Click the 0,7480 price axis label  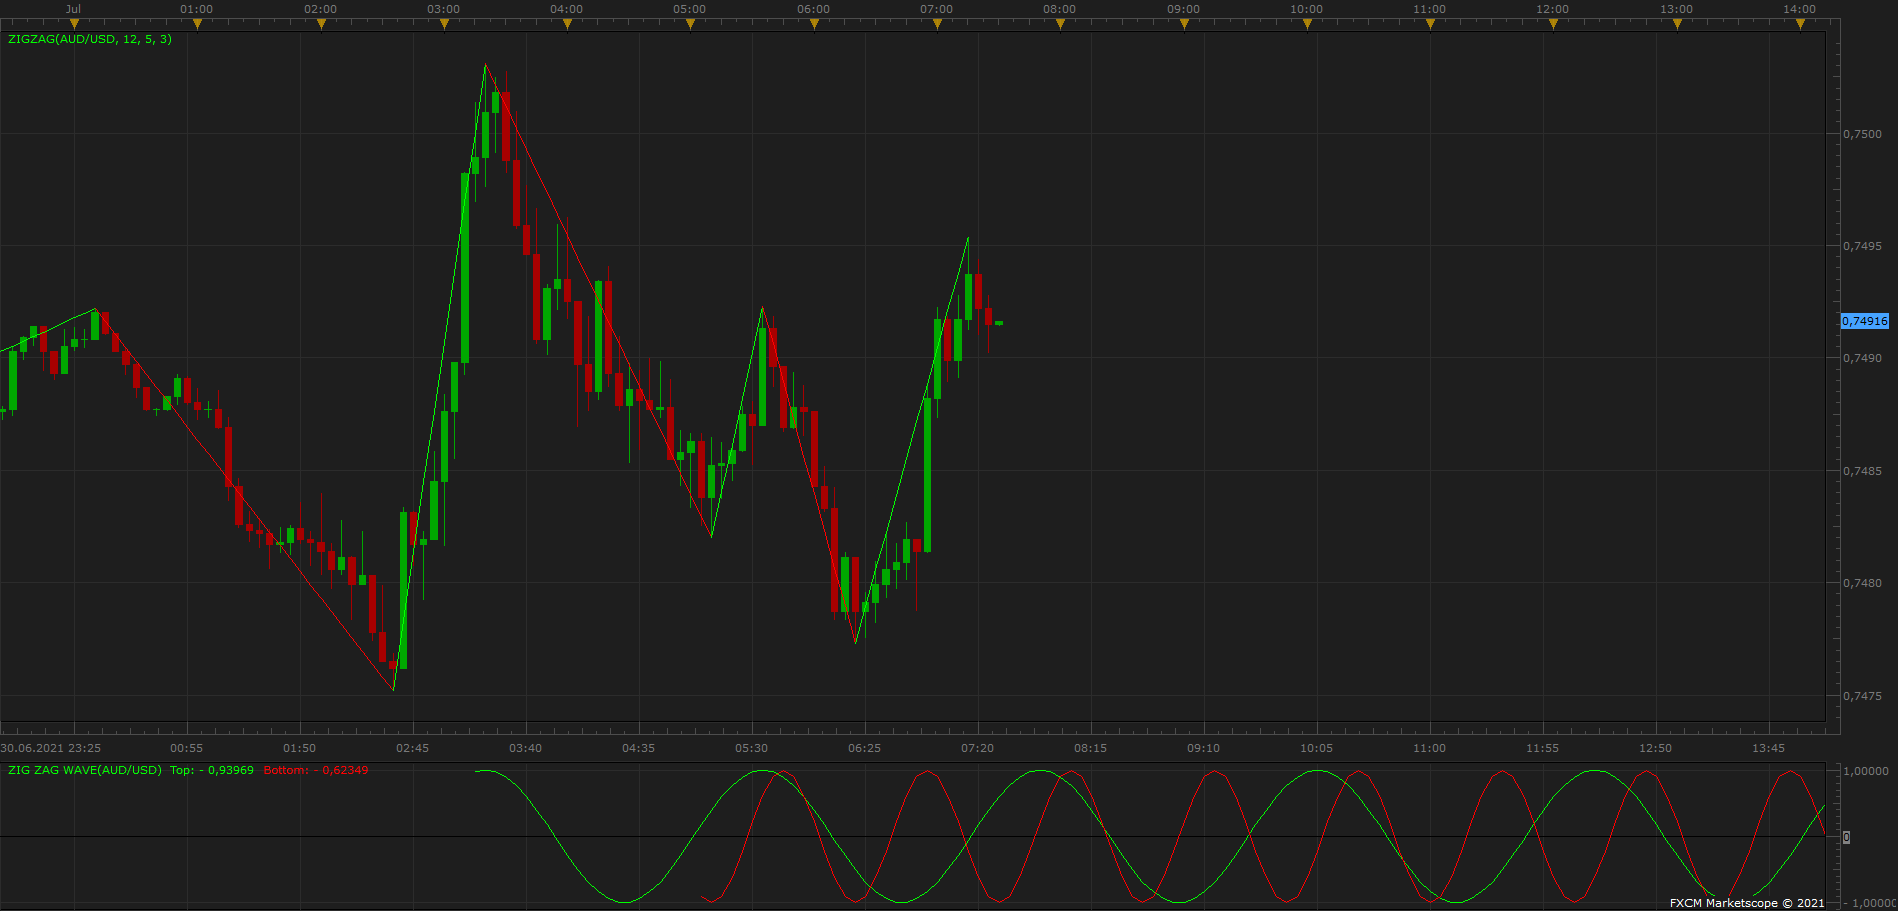[1862, 583]
